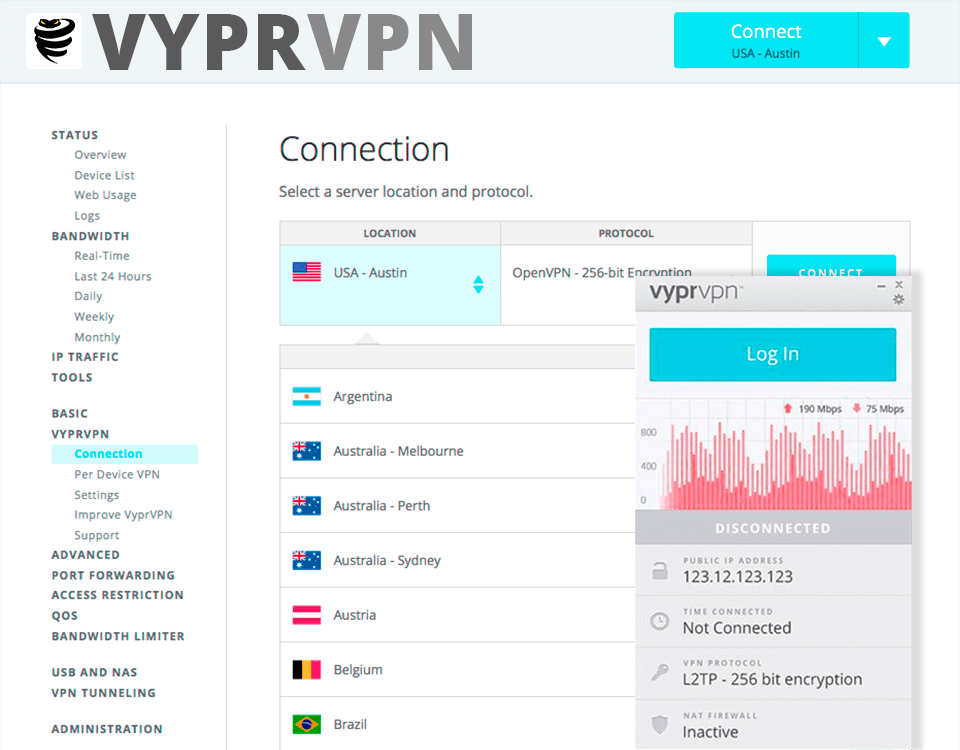Click the Brazil flag icon
The width and height of the screenshot is (960, 750).
point(306,724)
